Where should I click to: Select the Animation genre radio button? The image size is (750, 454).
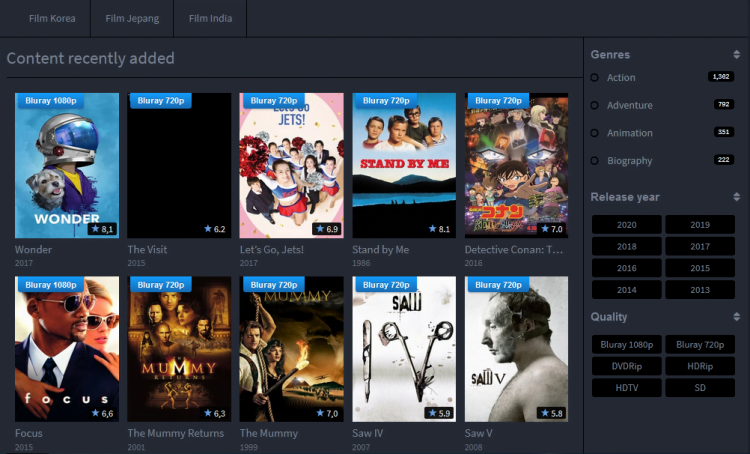(595, 133)
